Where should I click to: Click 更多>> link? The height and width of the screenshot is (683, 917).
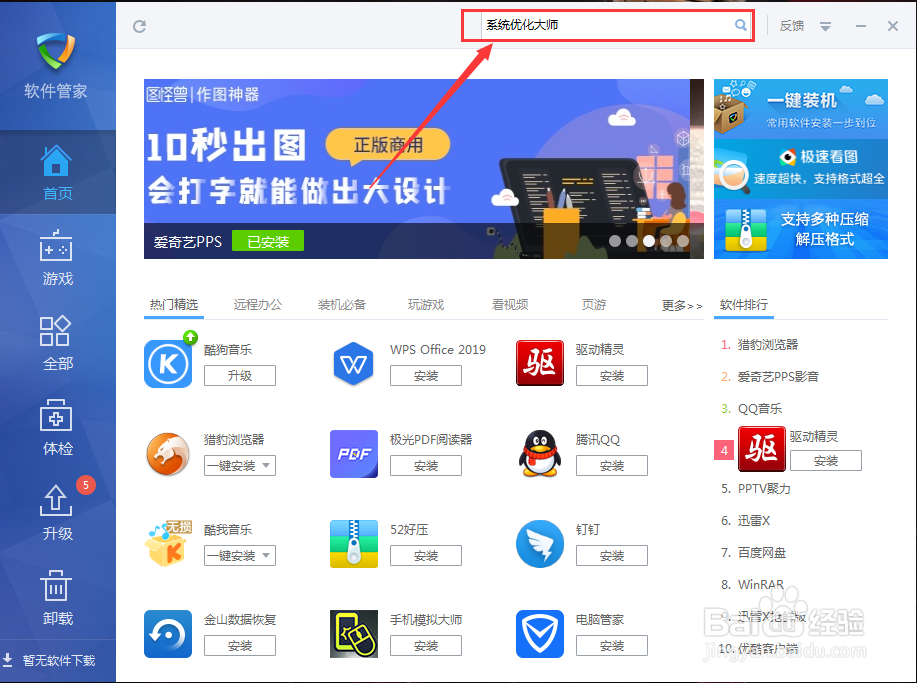coord(682,306)
